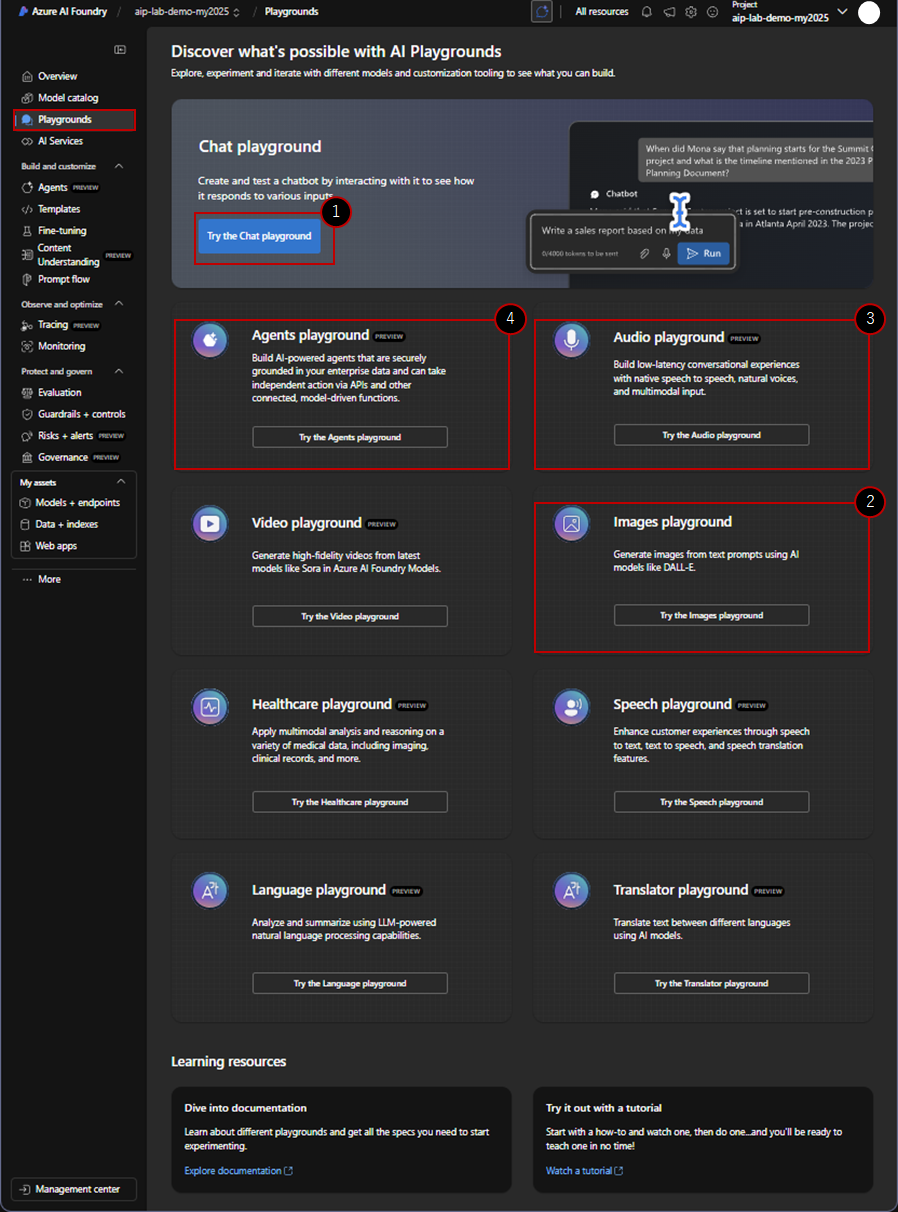Click the attach paperclip icon in chat preview
The image size is (898, 1212).
645,254
